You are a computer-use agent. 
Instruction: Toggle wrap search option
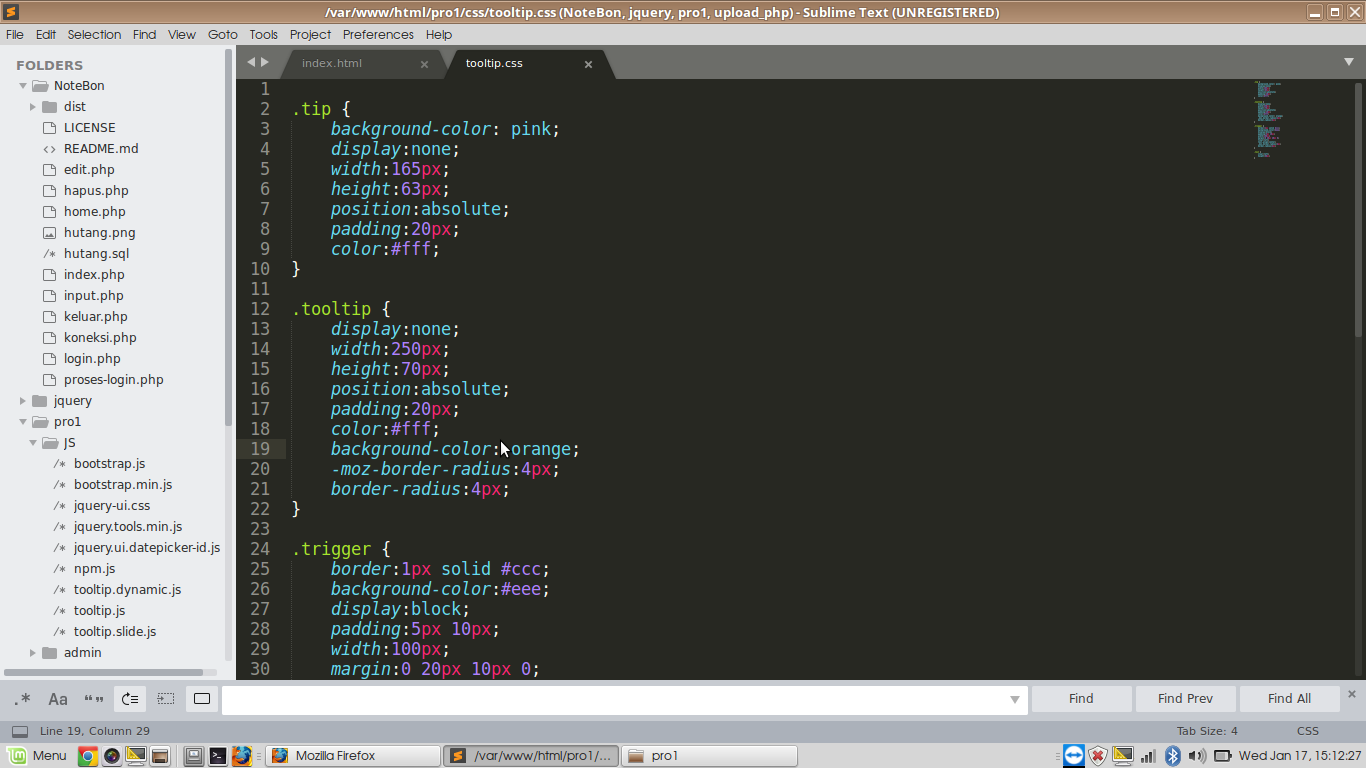130,698
